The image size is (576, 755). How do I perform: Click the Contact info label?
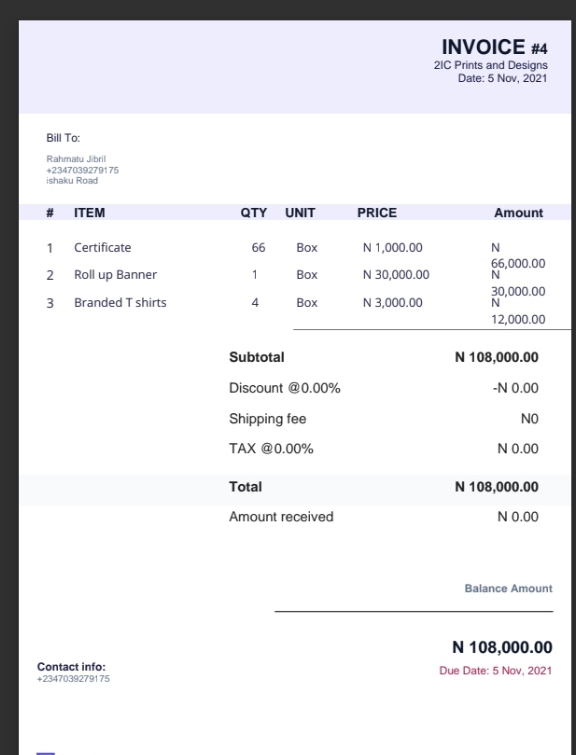pyautogui.click(x=71, y=667)
